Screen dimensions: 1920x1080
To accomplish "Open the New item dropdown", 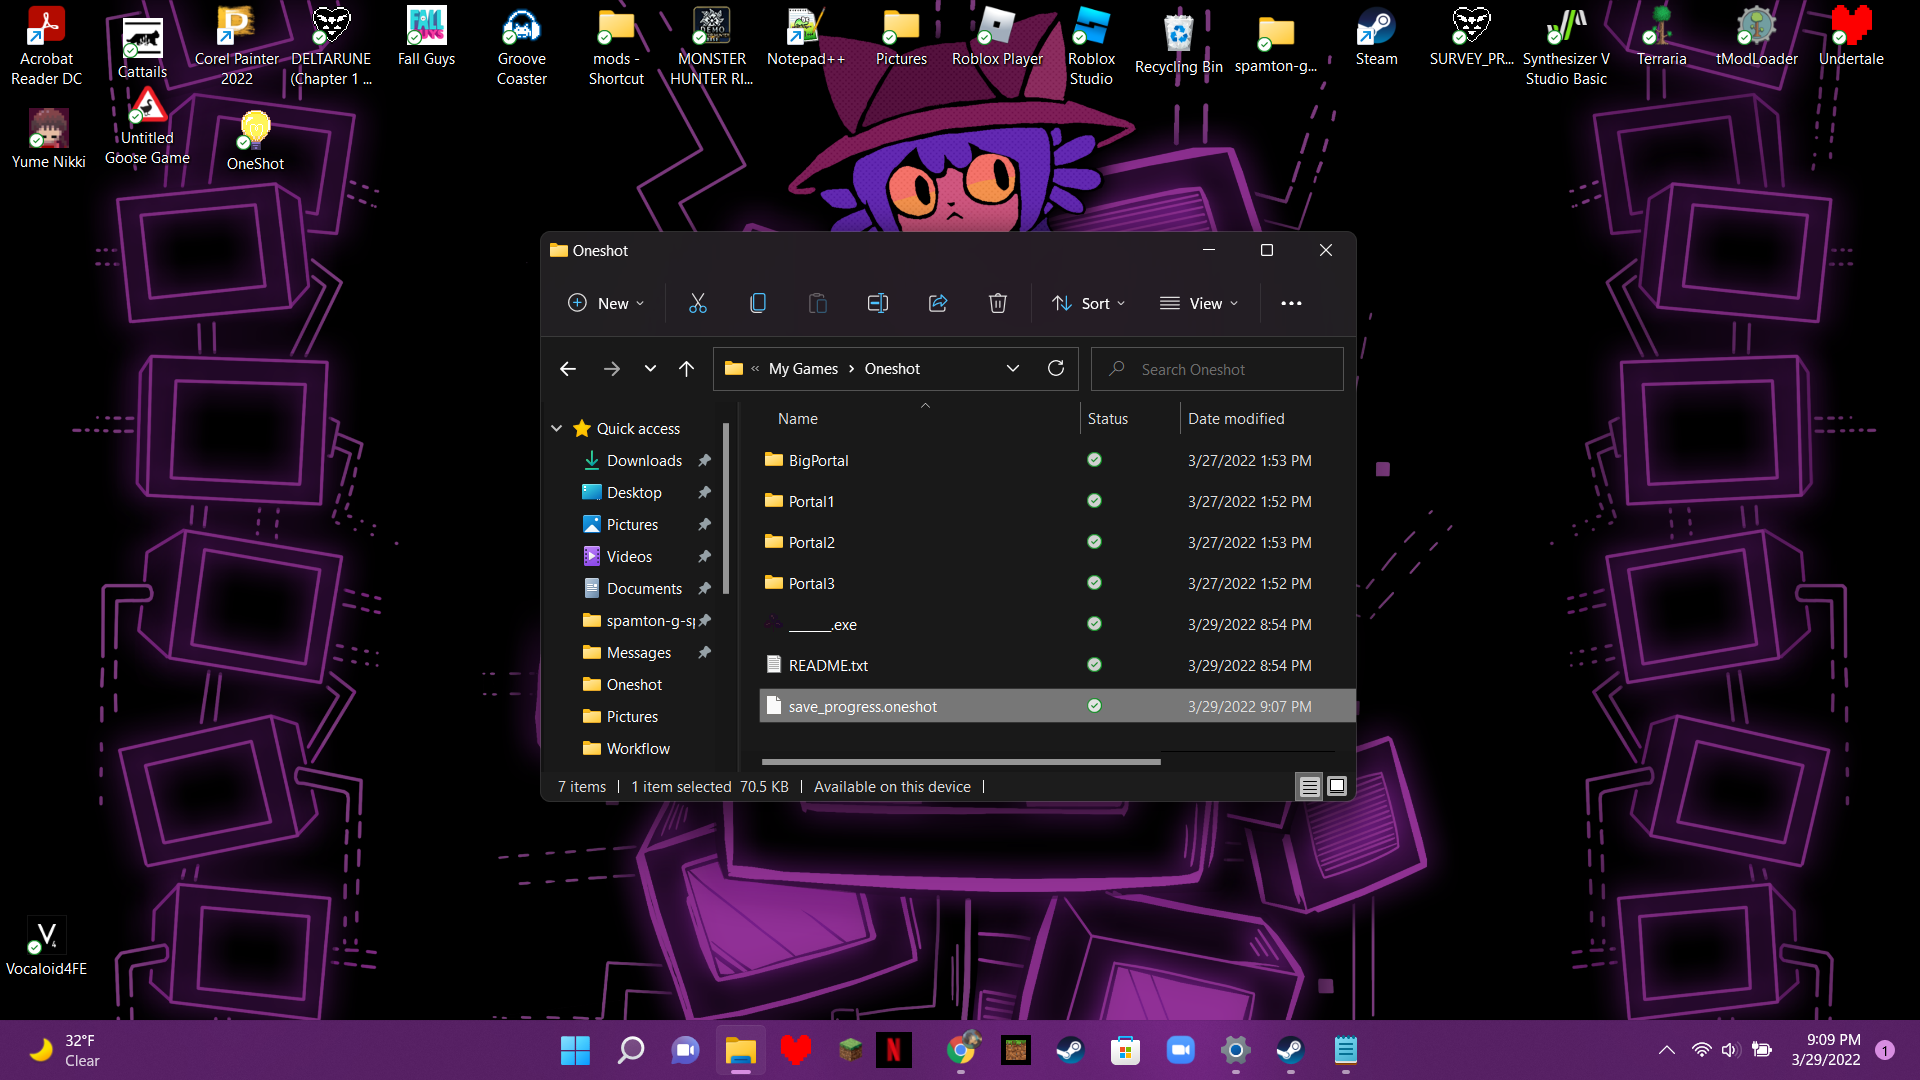I will pos(606,303).
